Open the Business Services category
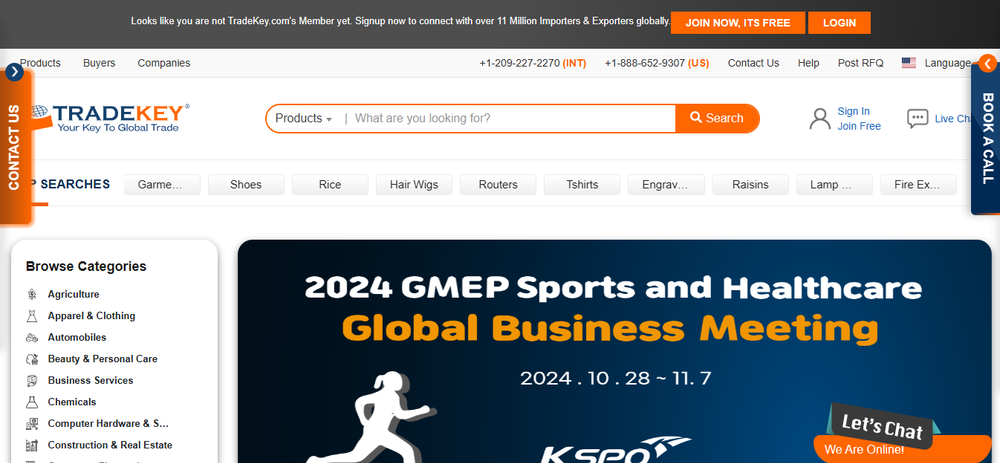The width and height of the screenshot is (1000, 463). coord(91,381)
